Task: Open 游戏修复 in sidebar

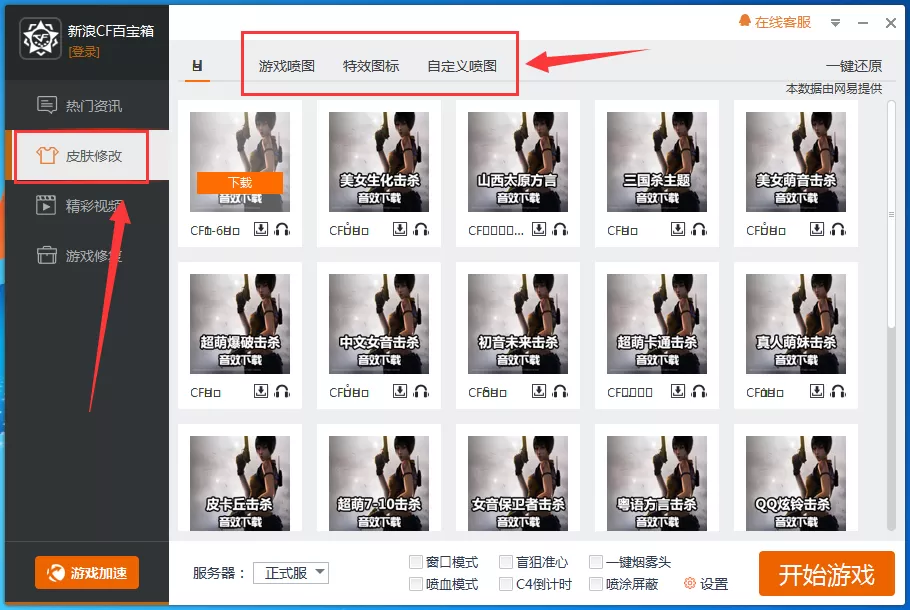Action: (x=87, y=255)
